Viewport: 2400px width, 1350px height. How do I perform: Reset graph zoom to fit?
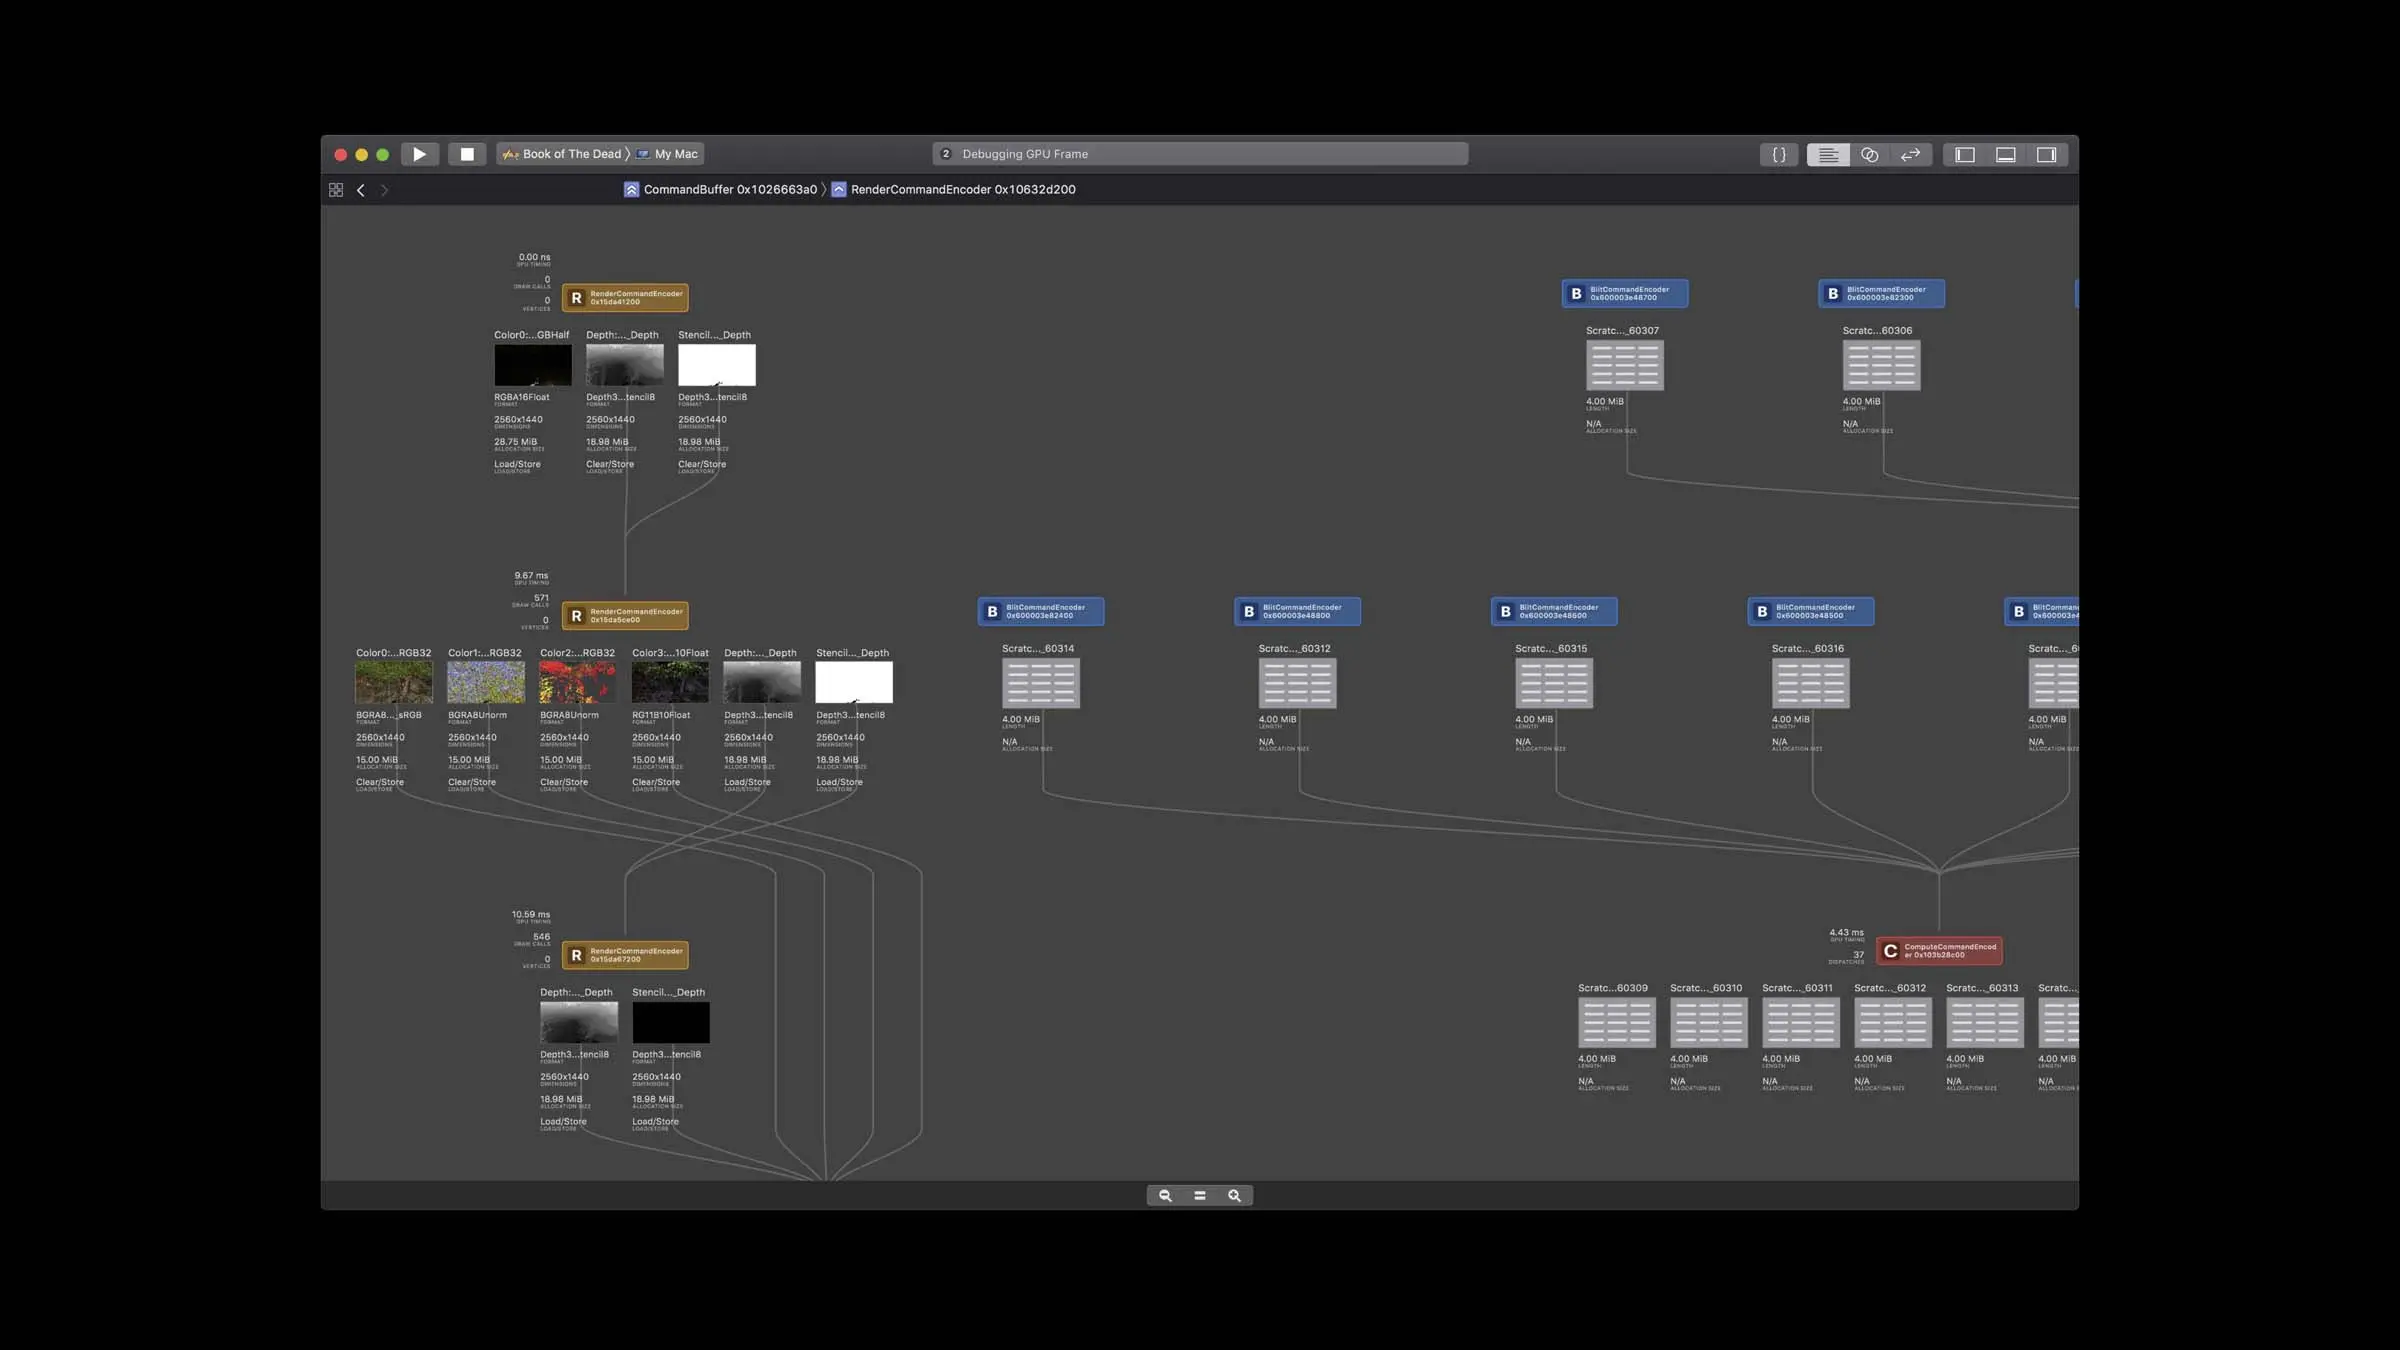1200,1196
